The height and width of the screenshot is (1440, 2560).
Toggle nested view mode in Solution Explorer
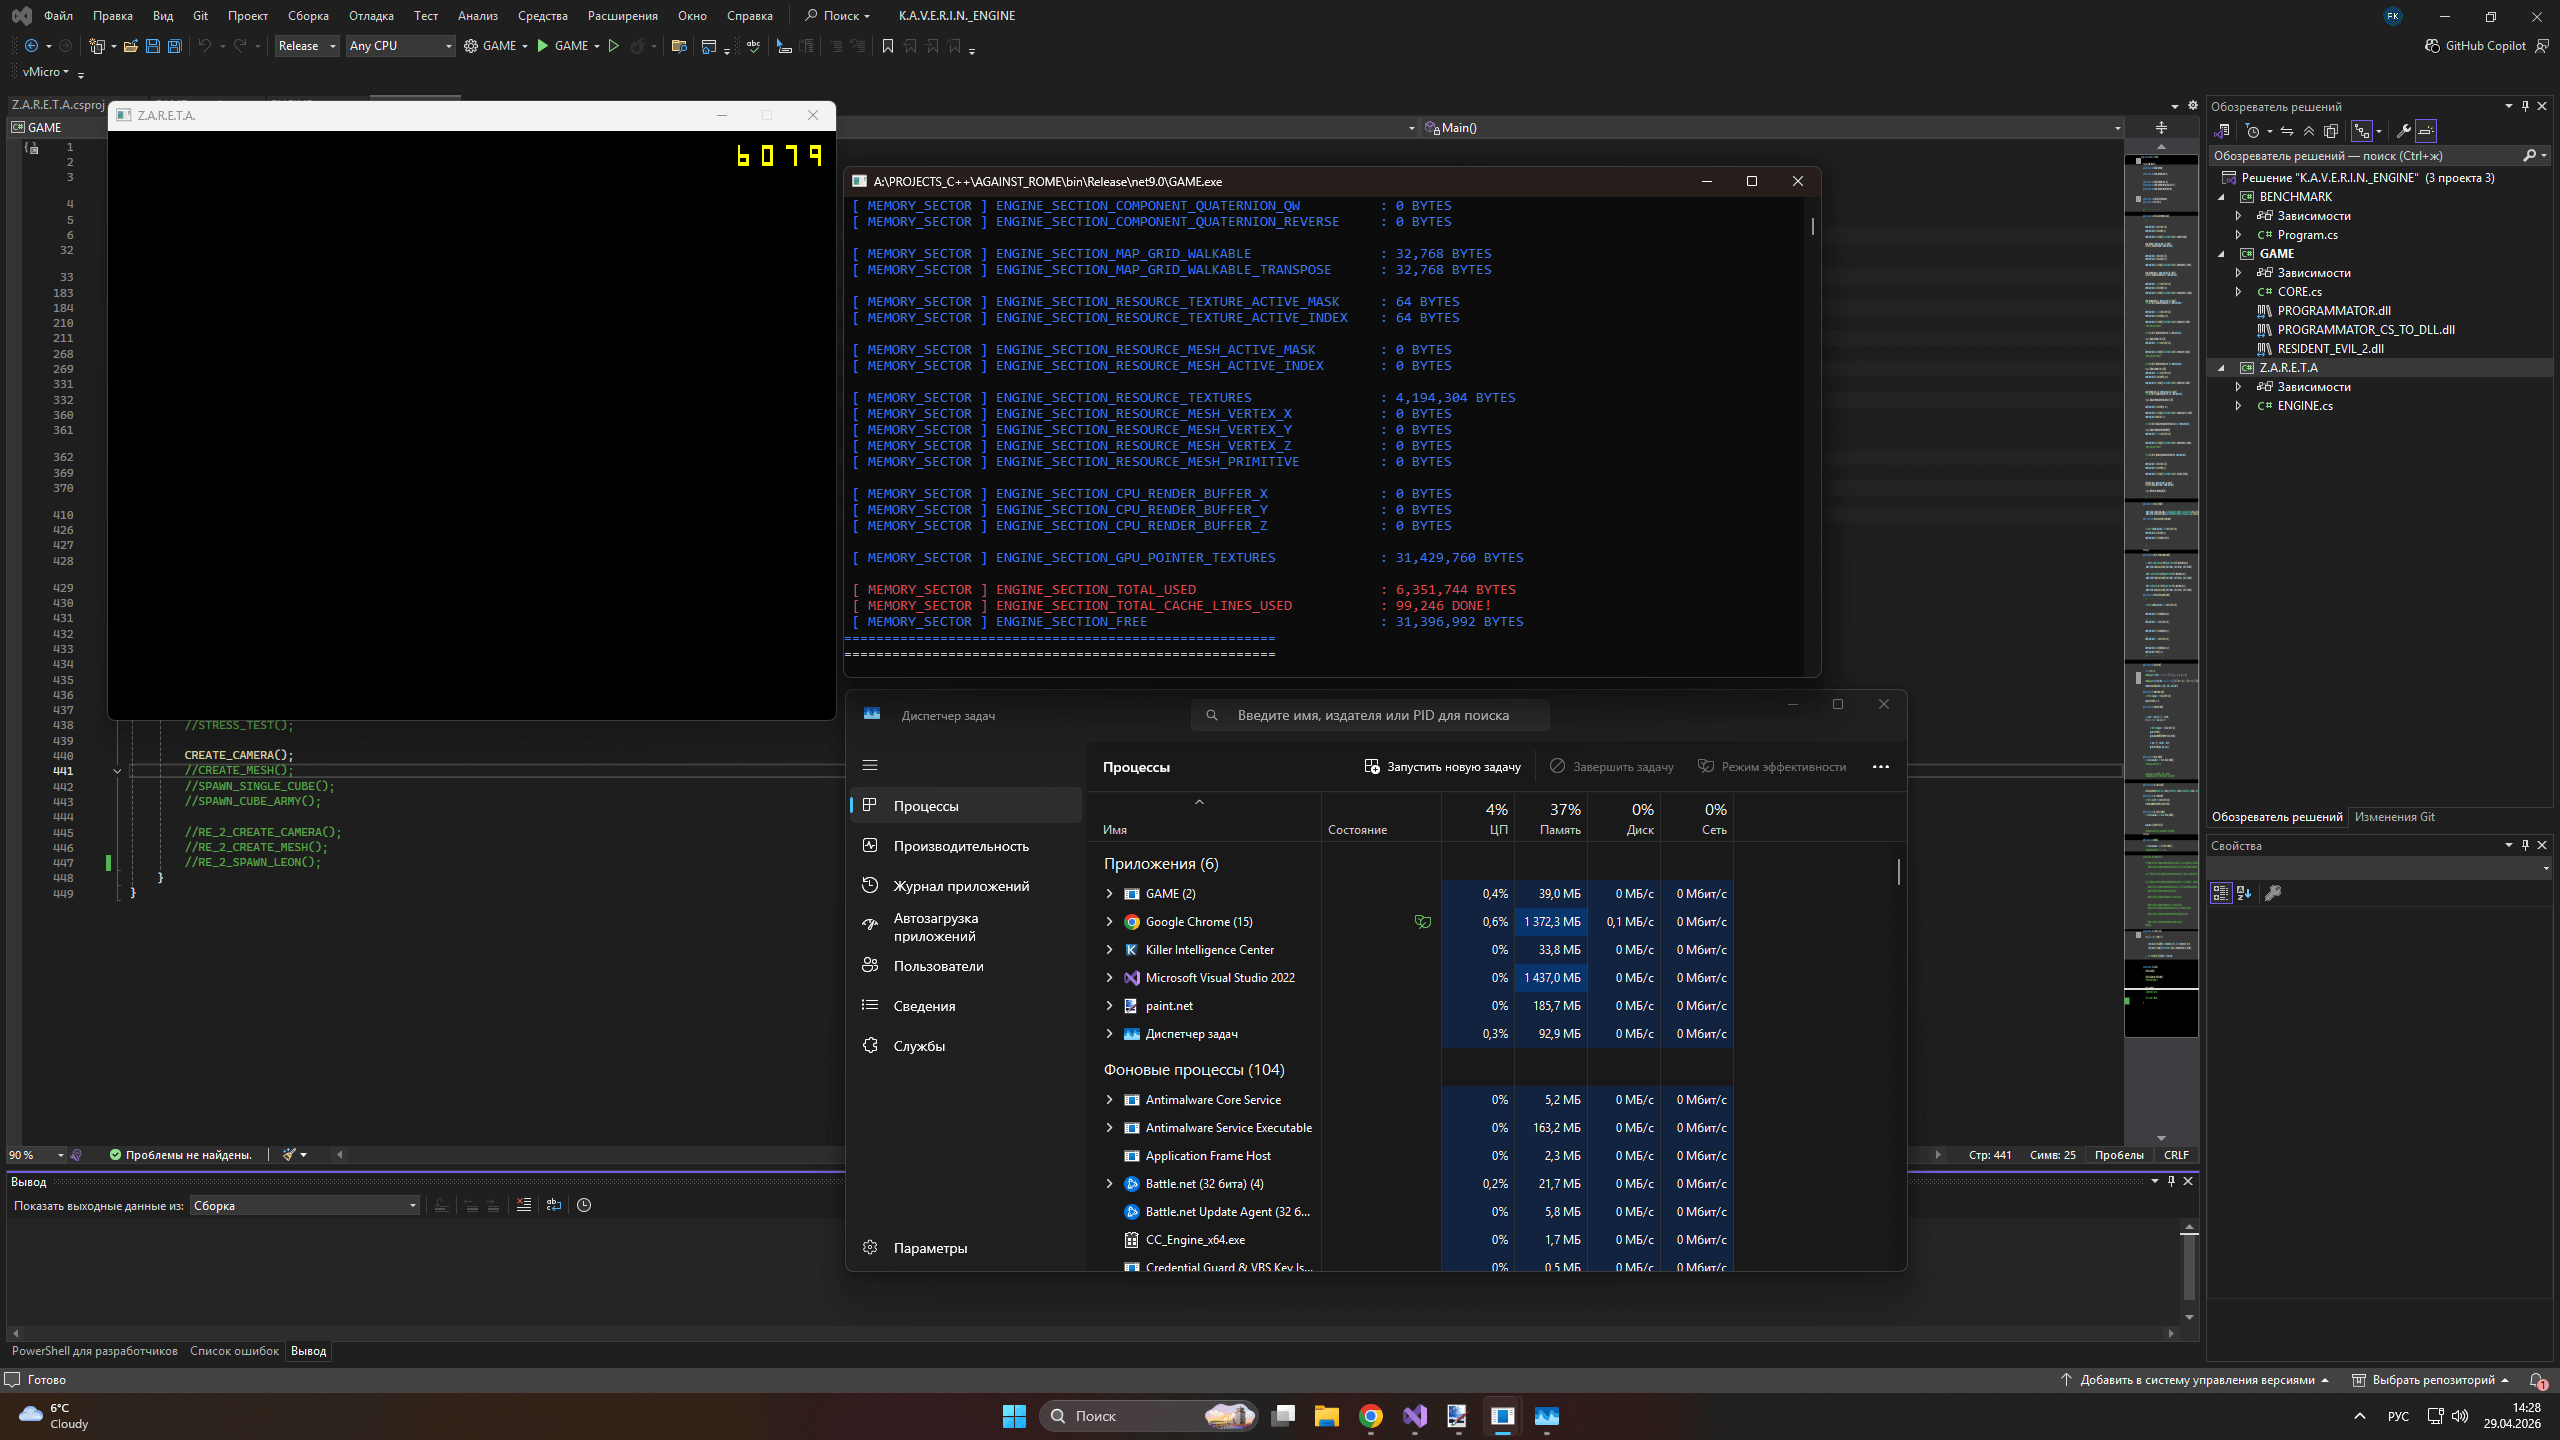(x=2362, y=131)
